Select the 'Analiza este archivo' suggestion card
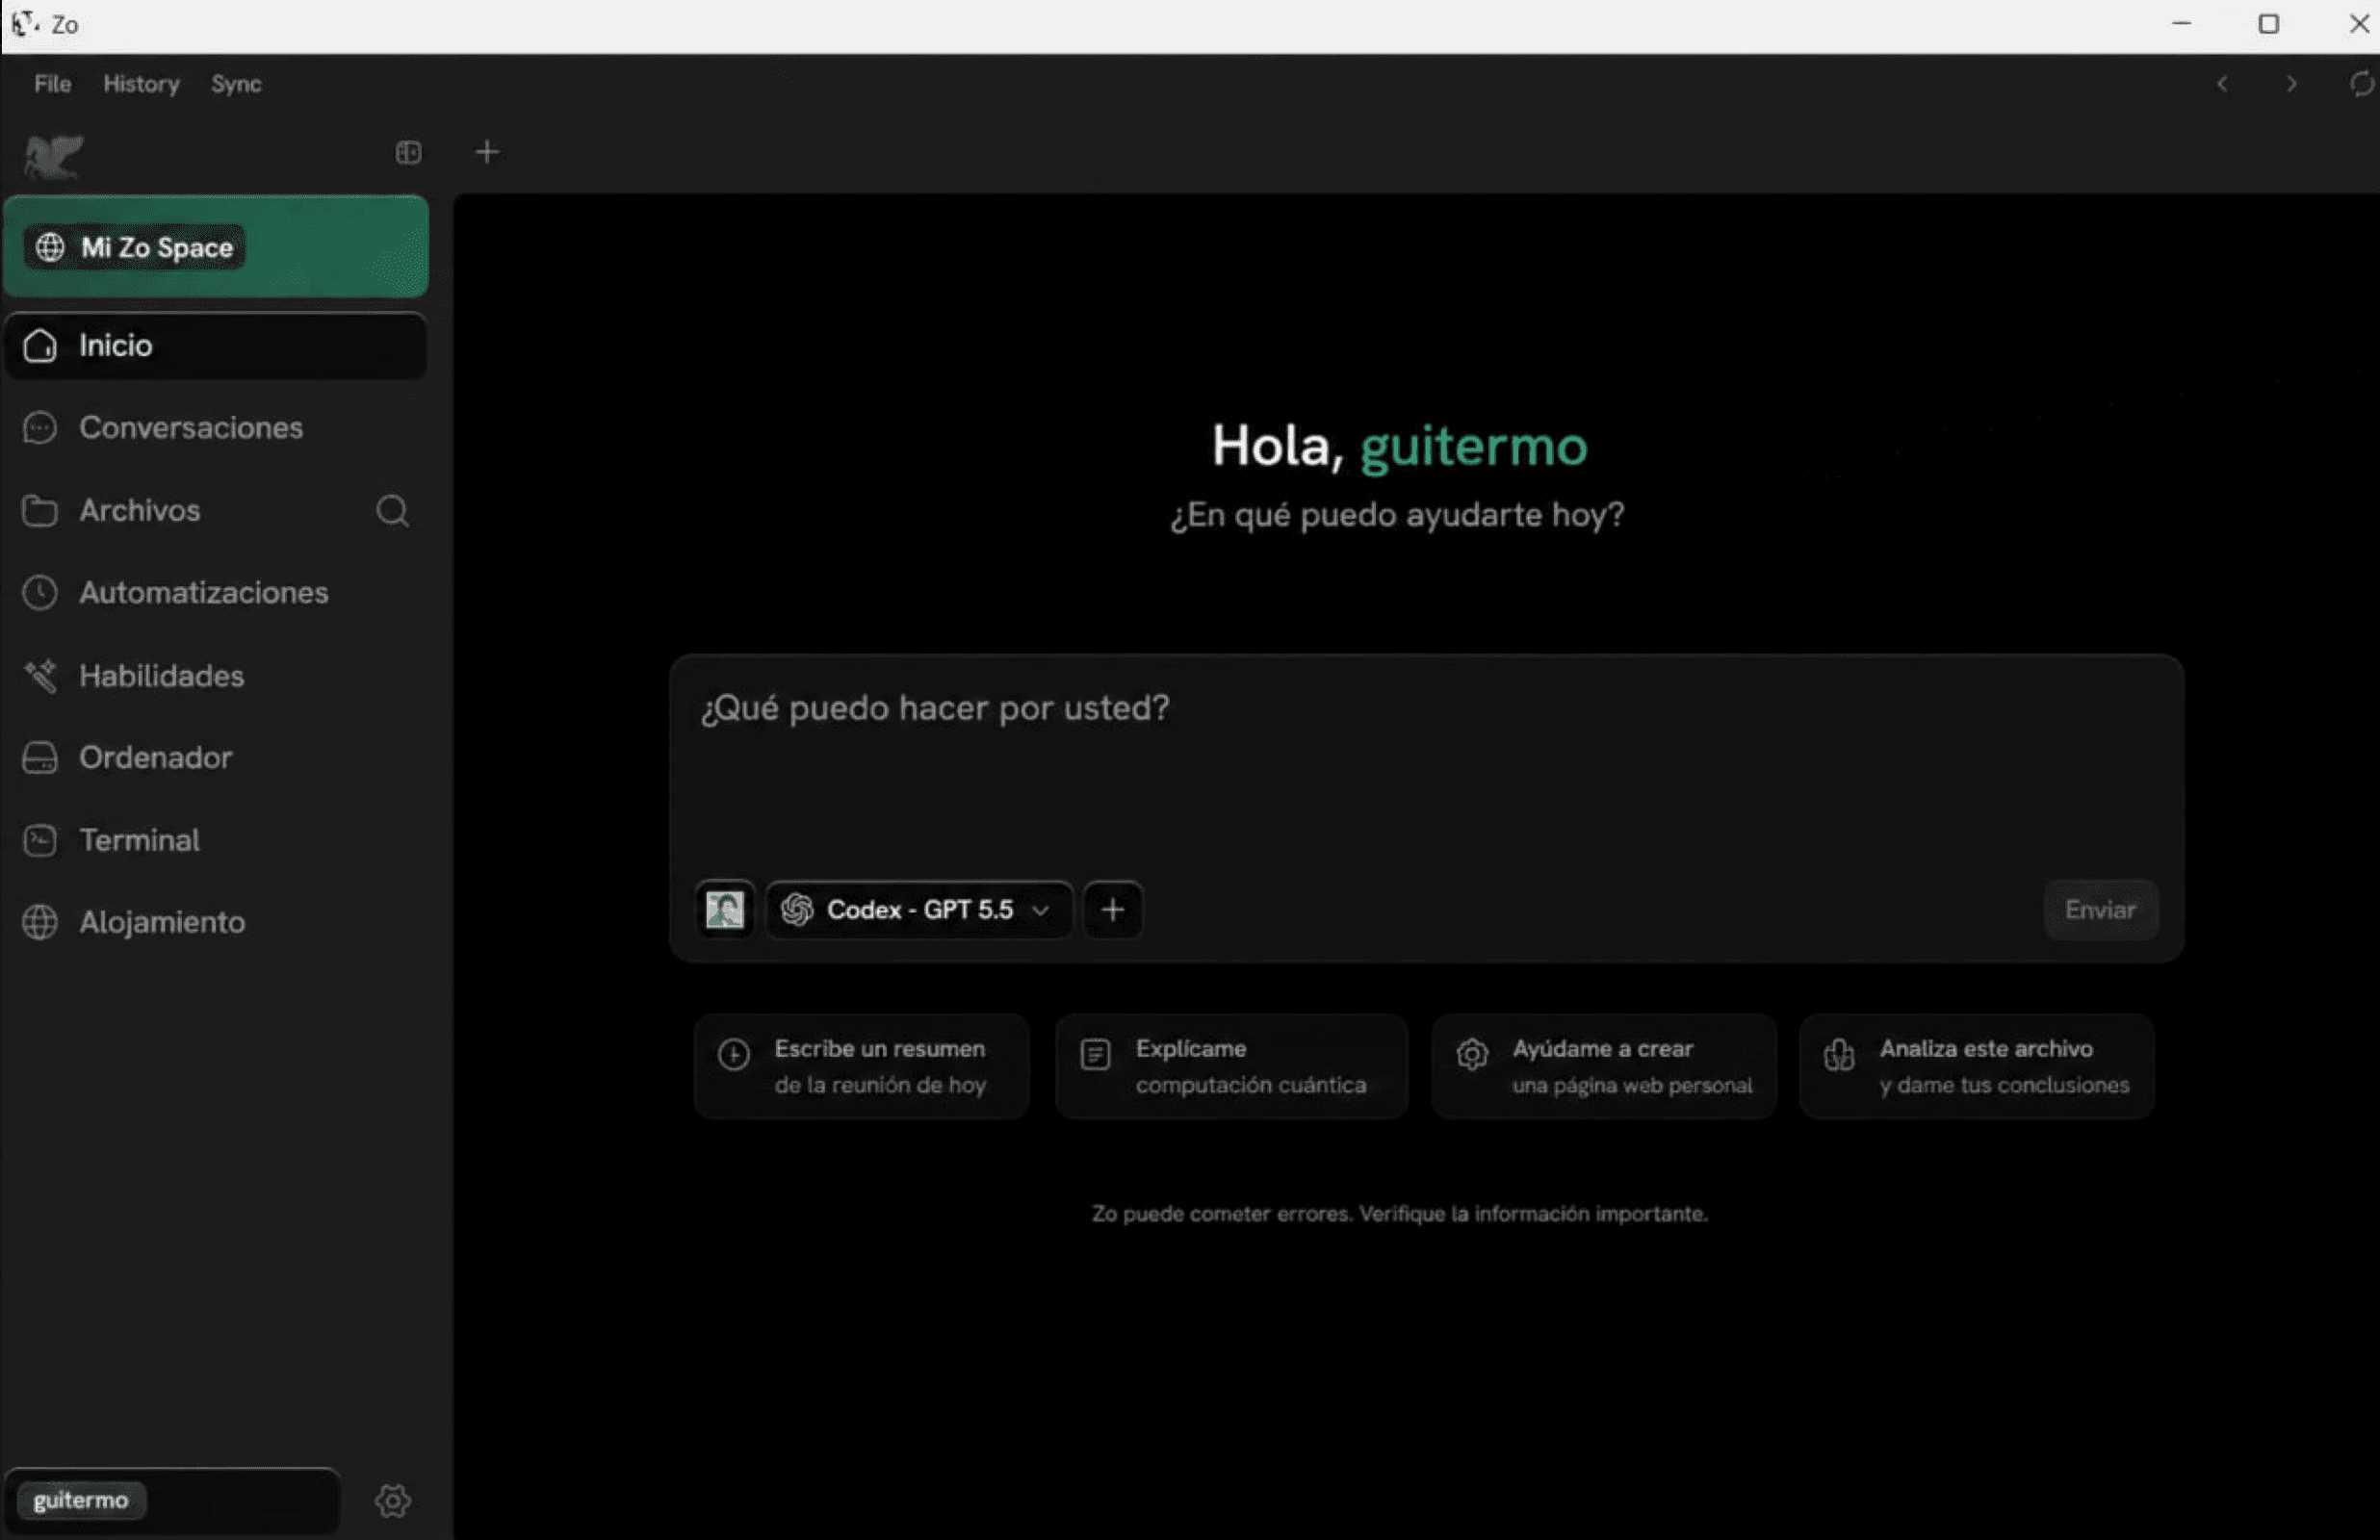This screenshot has width=2380, height=1540. [x=1976, y=1067]
